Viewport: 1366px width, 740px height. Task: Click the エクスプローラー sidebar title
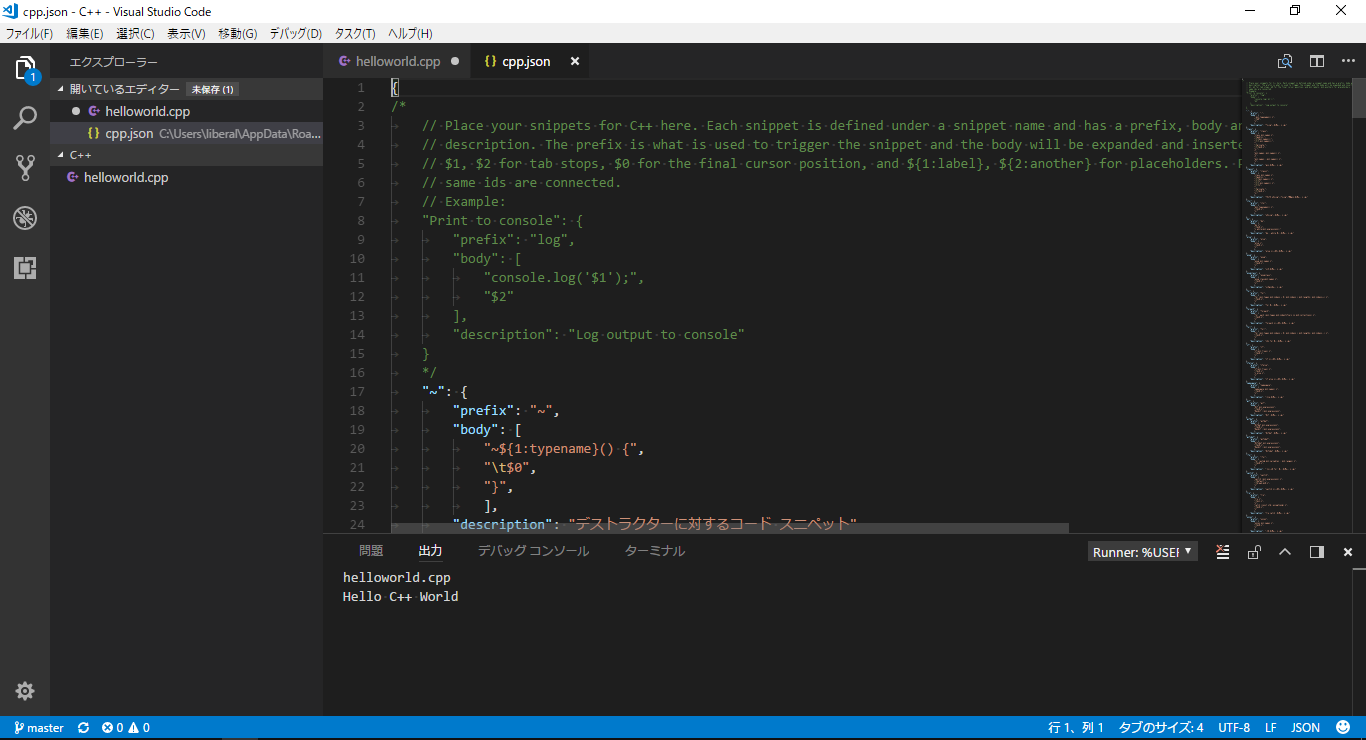pyautogui.click(x=113, y=61)
